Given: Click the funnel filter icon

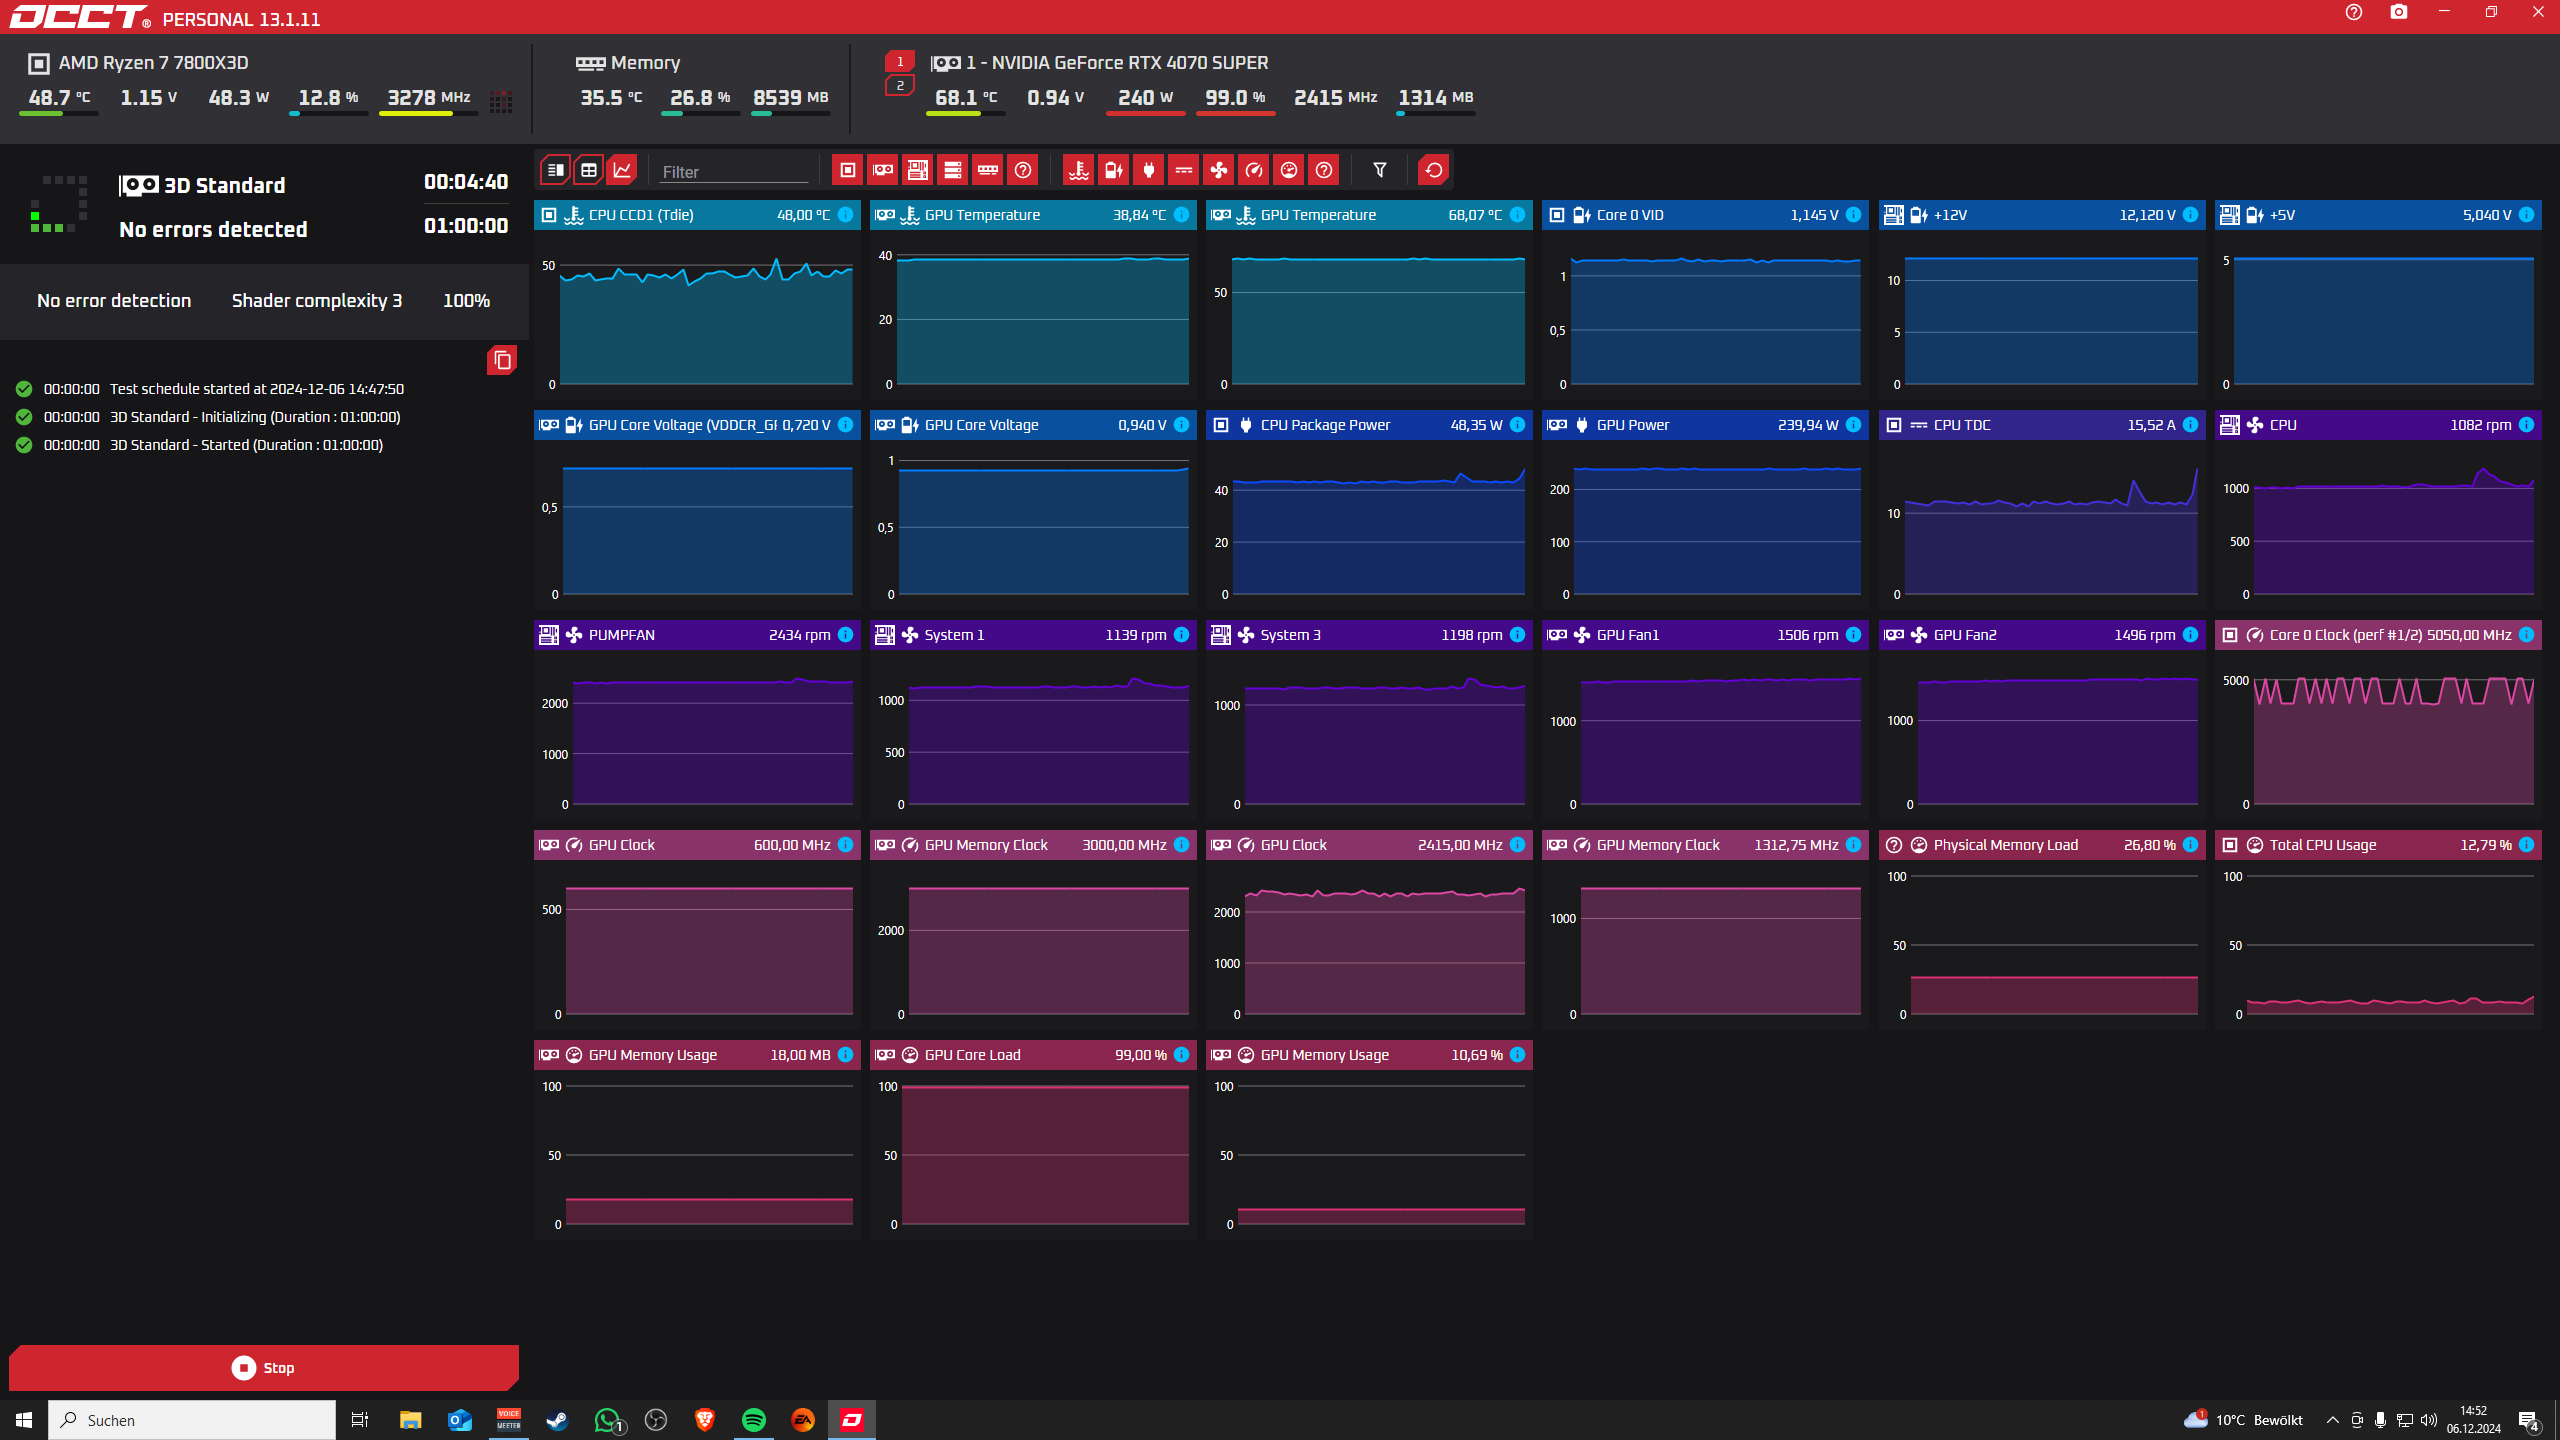Looking at the screenshot, I should pyautogui.click(x=1379, y=170).
